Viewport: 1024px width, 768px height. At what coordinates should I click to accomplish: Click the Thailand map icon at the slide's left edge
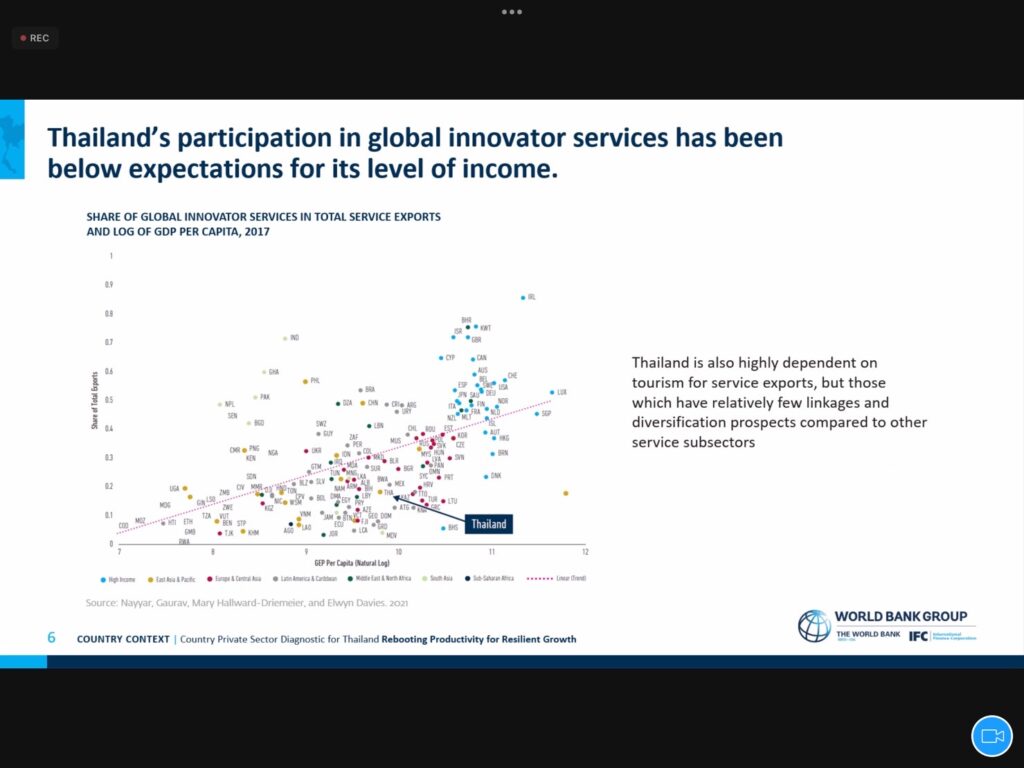click(x=11, y=138)
